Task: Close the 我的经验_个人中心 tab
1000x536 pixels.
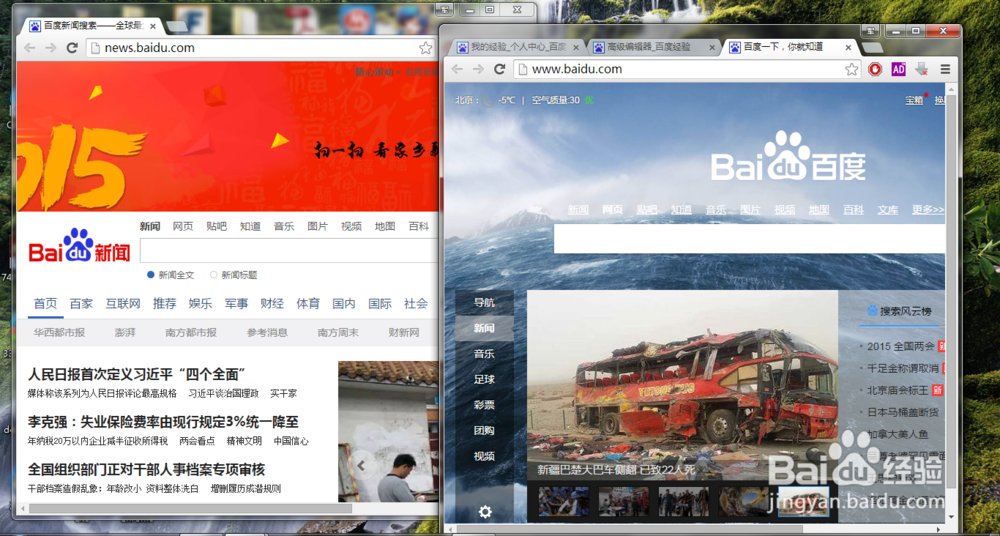Action: (575, 48)
